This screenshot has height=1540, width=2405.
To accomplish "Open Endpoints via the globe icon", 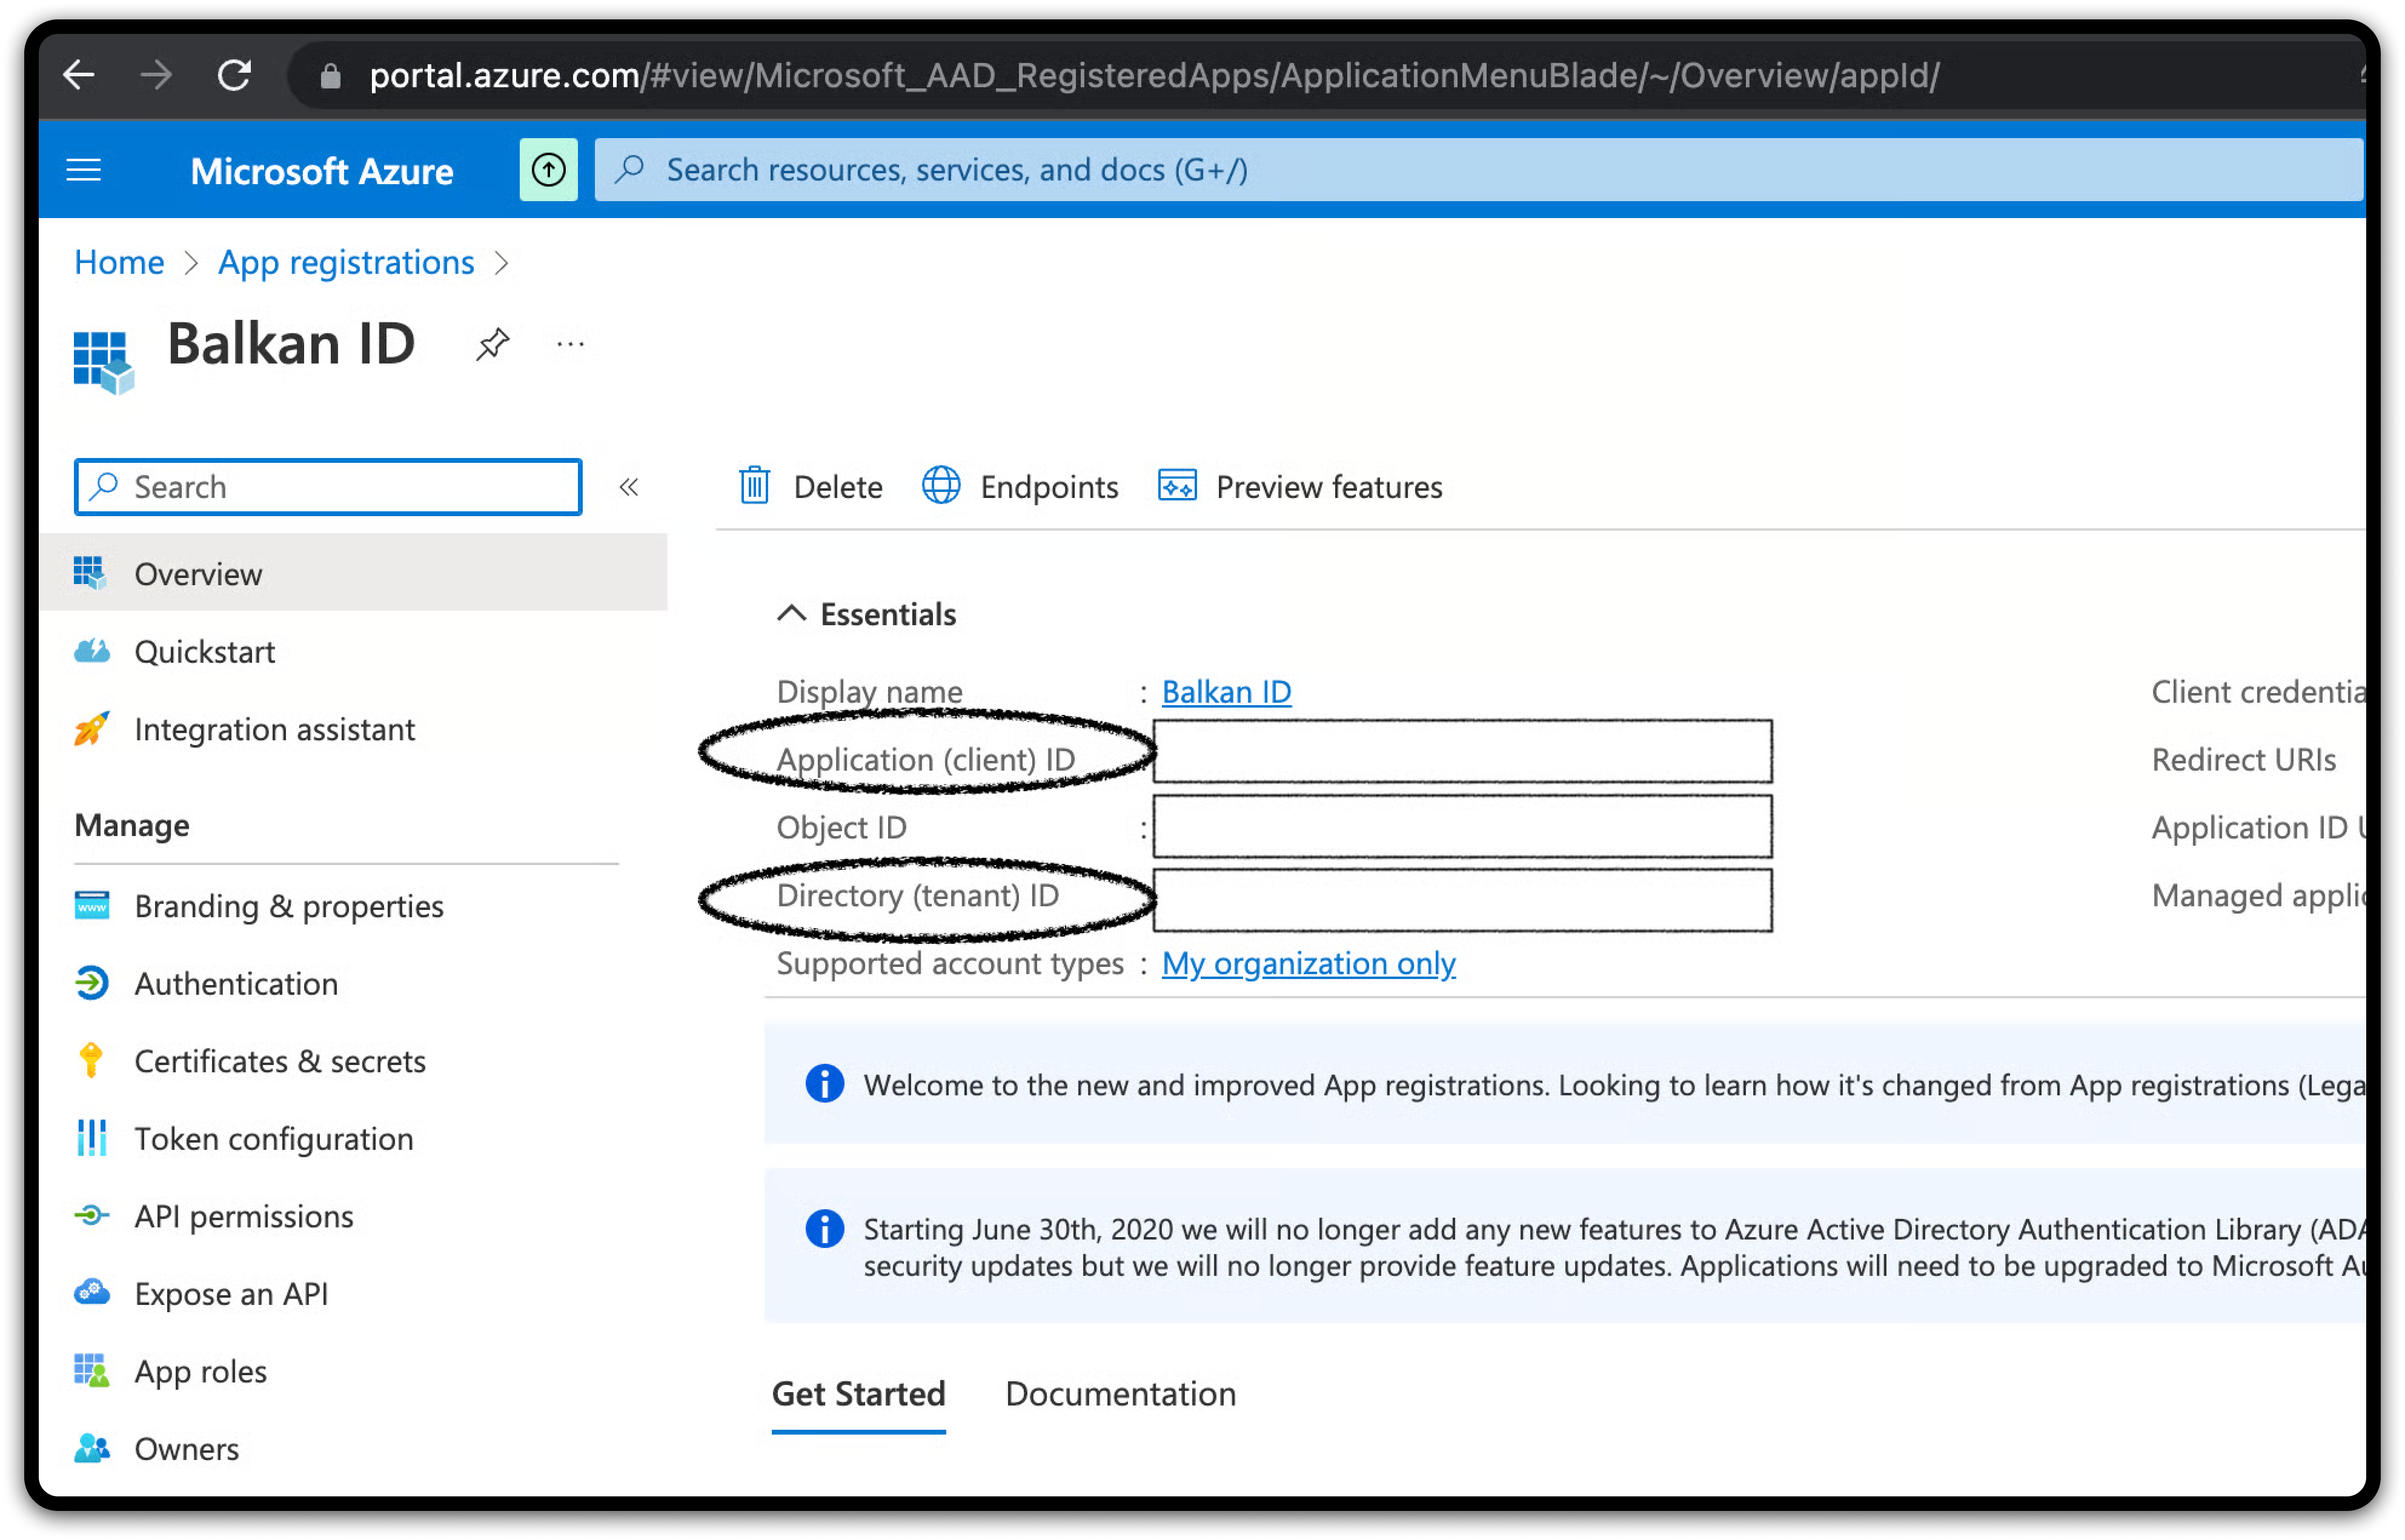I will click(941, 486).
